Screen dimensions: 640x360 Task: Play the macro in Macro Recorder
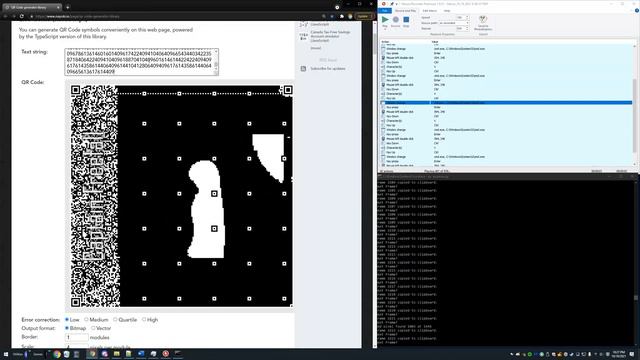point(385,21)
